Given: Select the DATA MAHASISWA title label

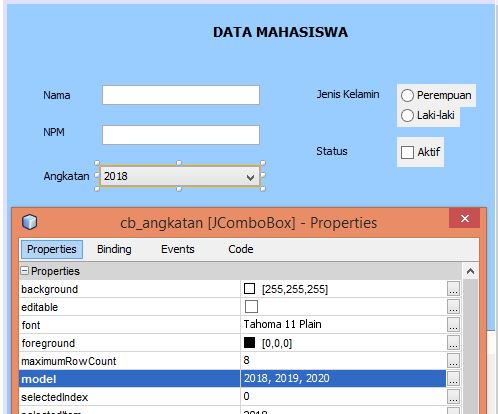Looking at the screenshot, I should (x=280, y=32).
